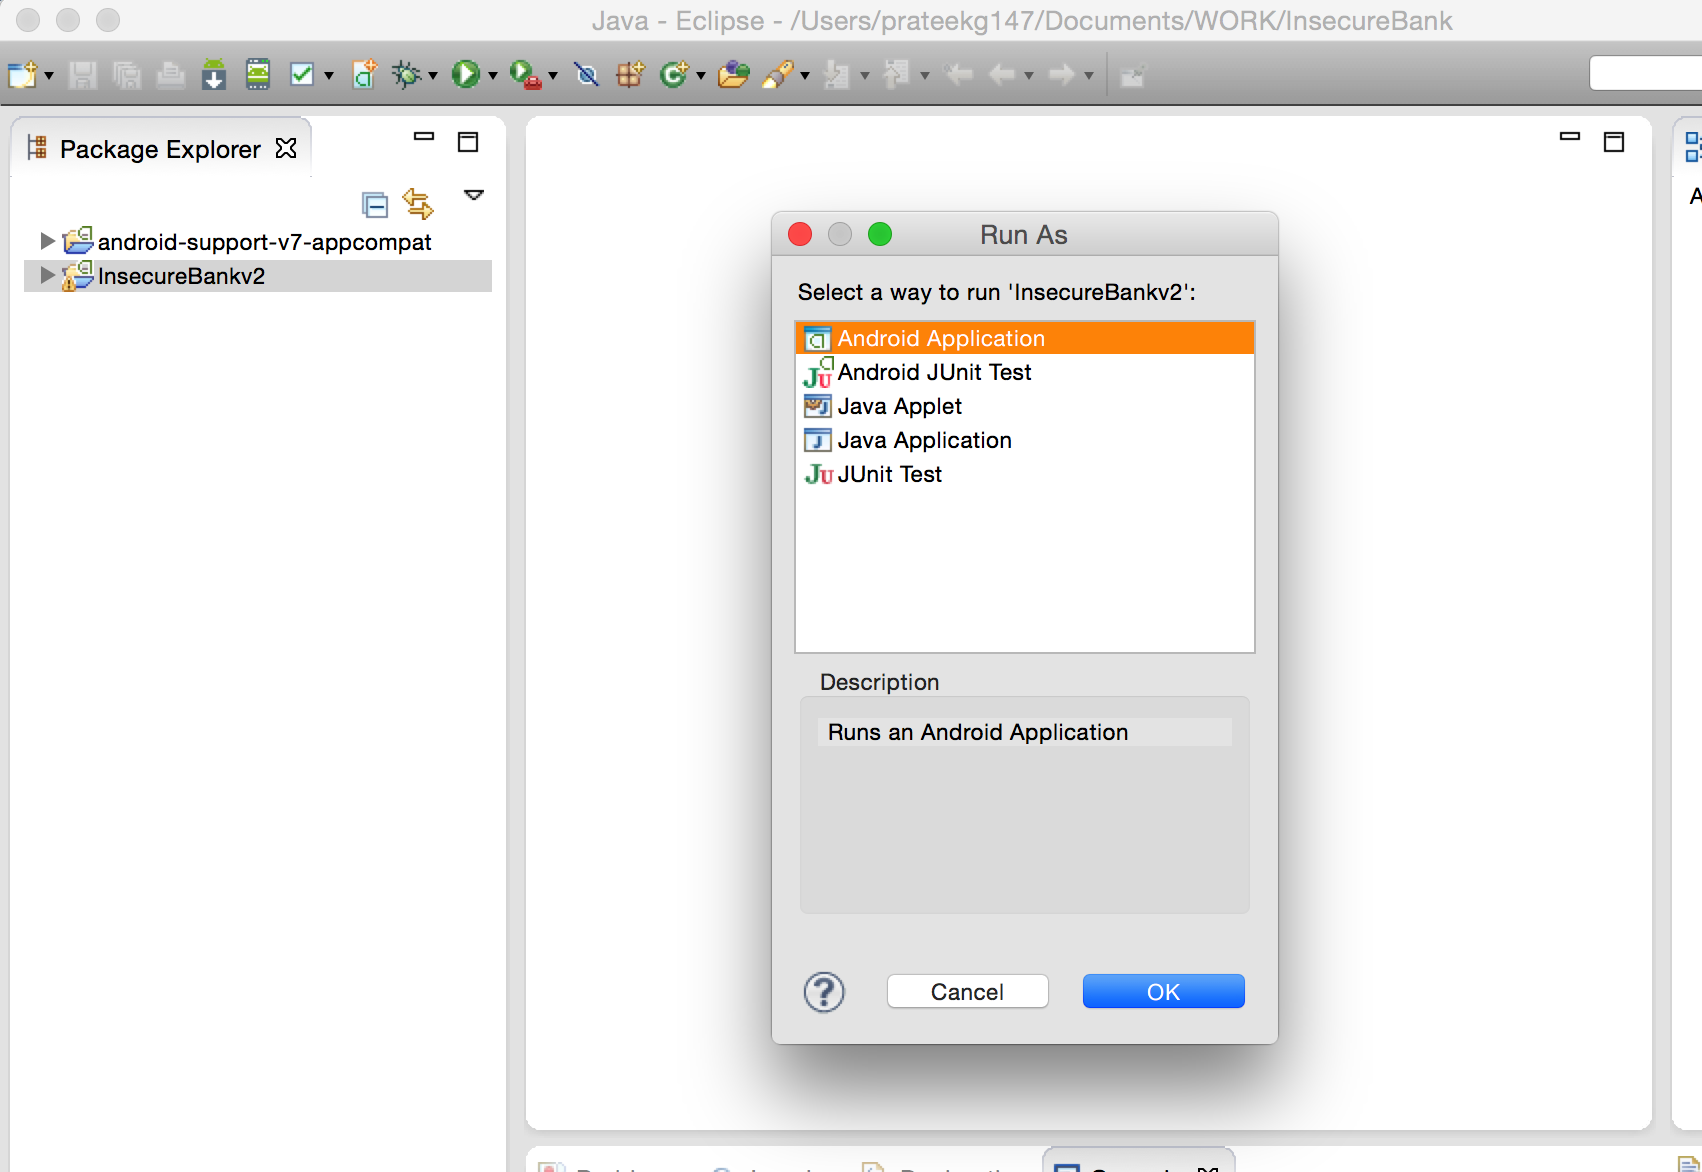Click the Print icon in the toolbar

171,75
